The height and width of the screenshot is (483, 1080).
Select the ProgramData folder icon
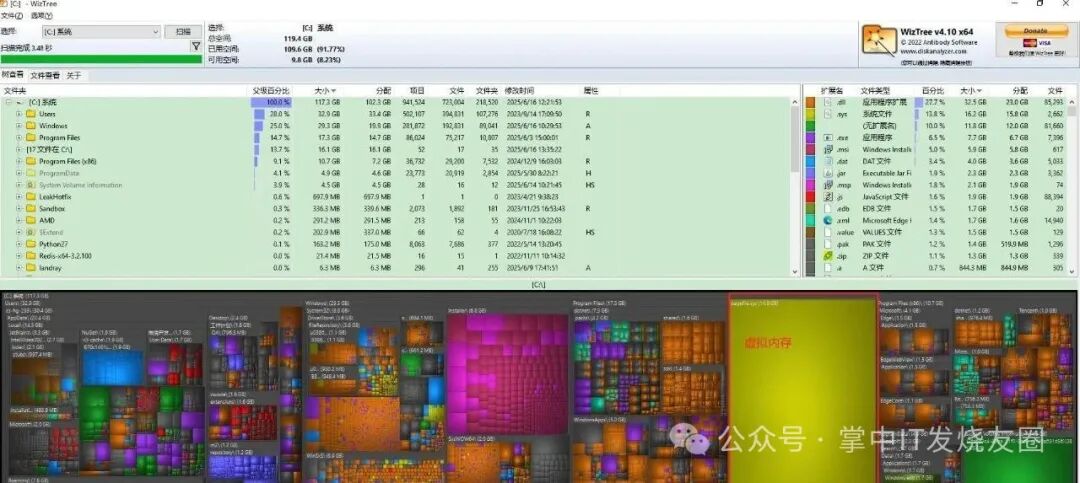(30, 173)
